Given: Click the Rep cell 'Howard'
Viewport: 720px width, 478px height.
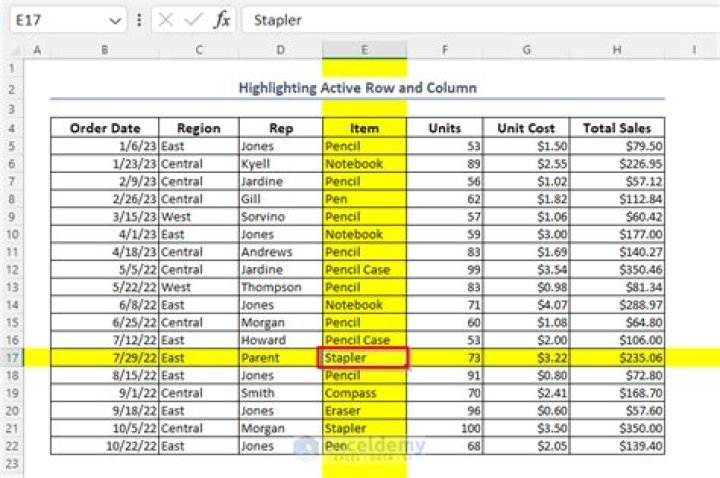Looking at the screenshot, I should (281, 340).
